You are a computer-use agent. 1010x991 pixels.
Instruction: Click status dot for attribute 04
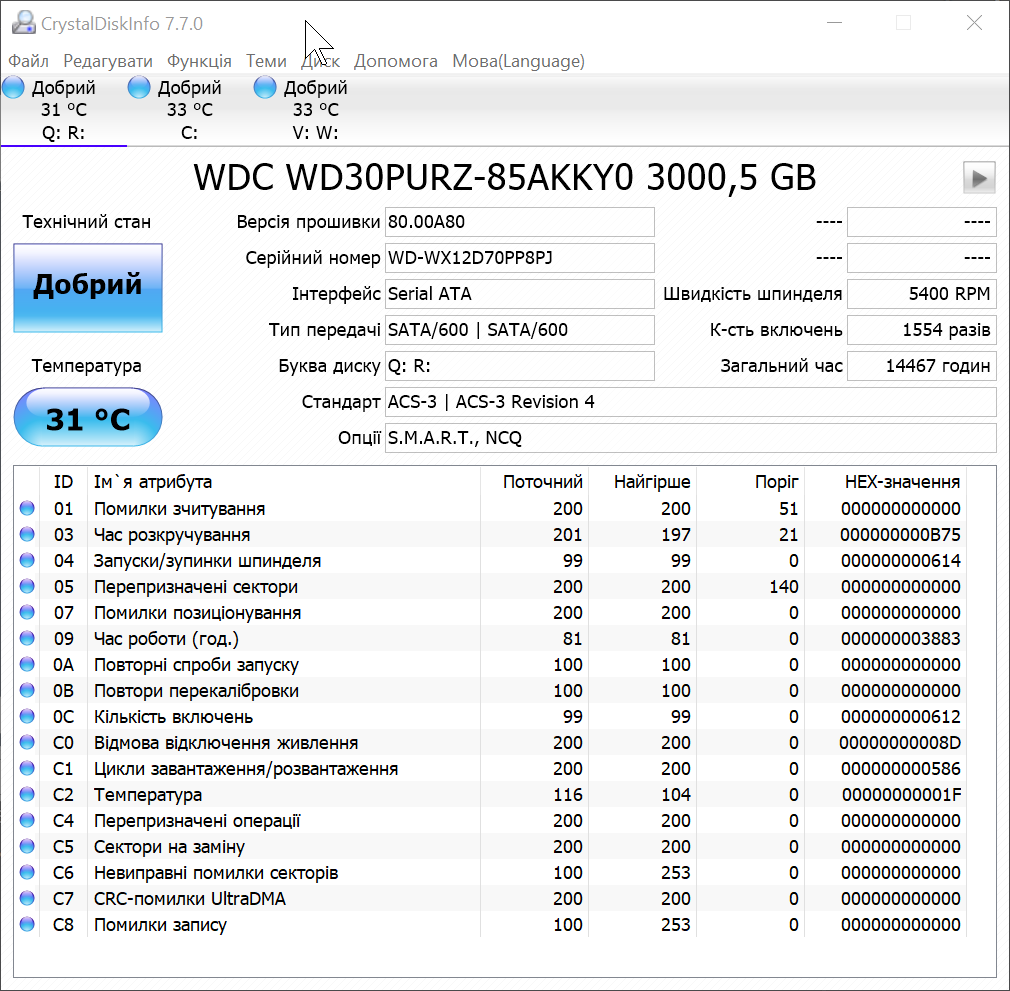point(27,561)
